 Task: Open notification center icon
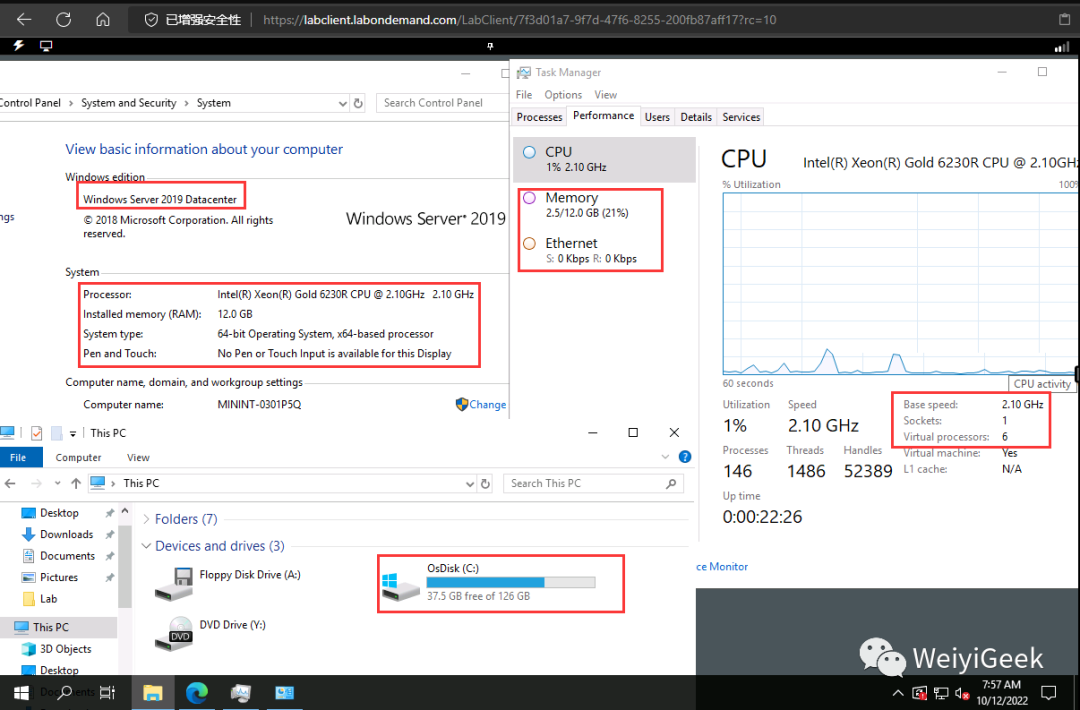point(1048,693)
